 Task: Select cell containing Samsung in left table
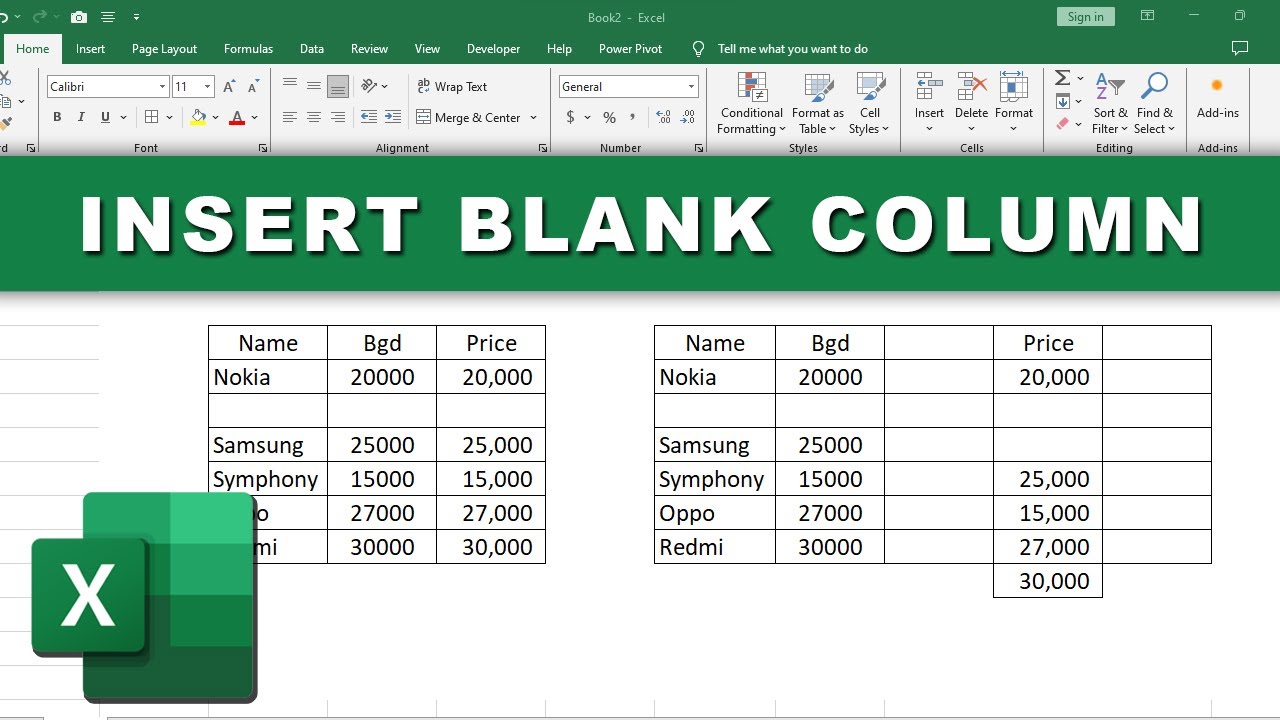point(268,444)
